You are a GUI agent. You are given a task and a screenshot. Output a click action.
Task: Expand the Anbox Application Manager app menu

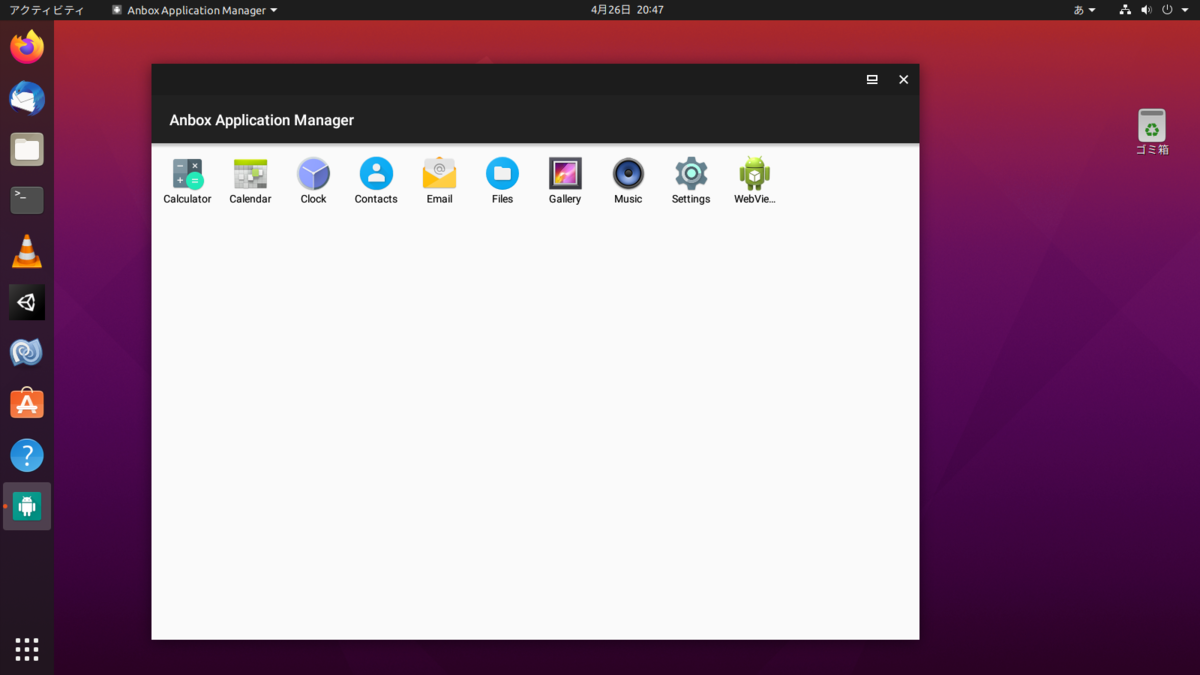194,10
